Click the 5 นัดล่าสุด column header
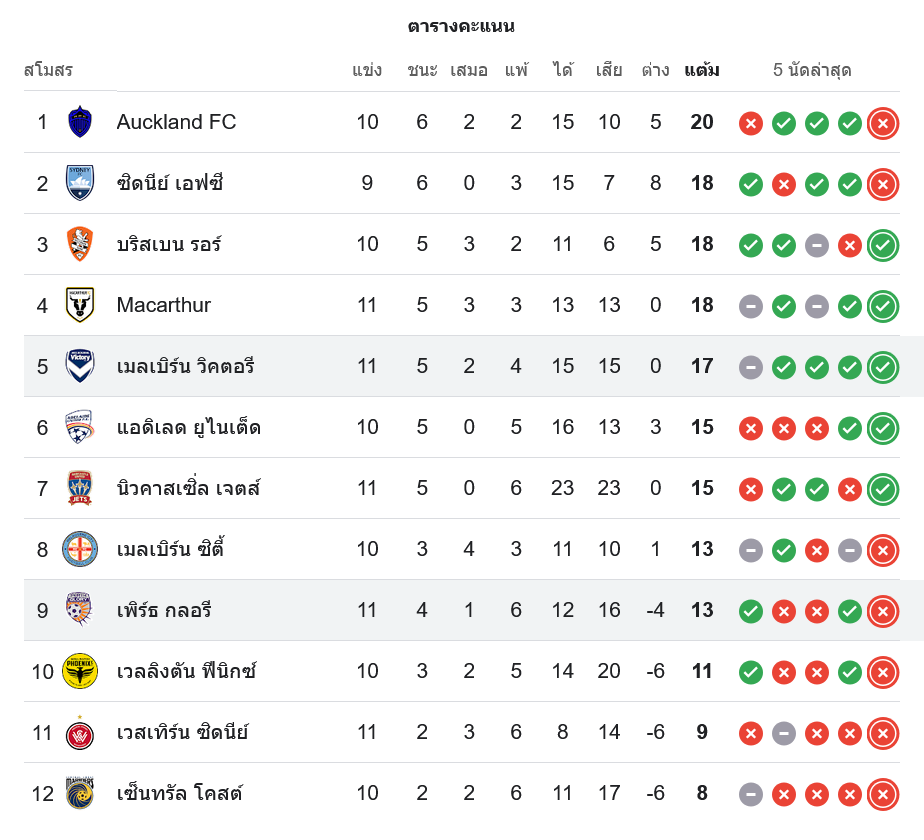The height and width of the screenshot is (840, 924). (x=812, y=71)
